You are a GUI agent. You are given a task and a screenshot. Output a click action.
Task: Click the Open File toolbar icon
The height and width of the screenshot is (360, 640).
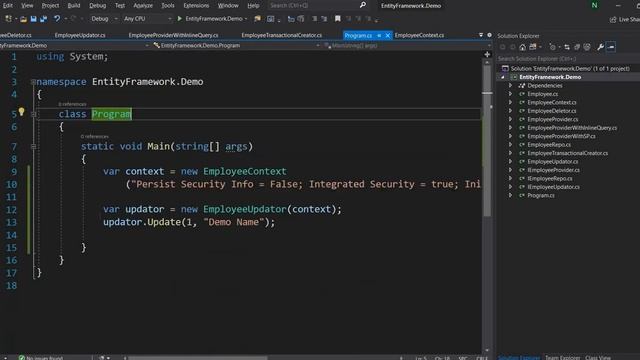pyautogui.click(x=24, y=19)
